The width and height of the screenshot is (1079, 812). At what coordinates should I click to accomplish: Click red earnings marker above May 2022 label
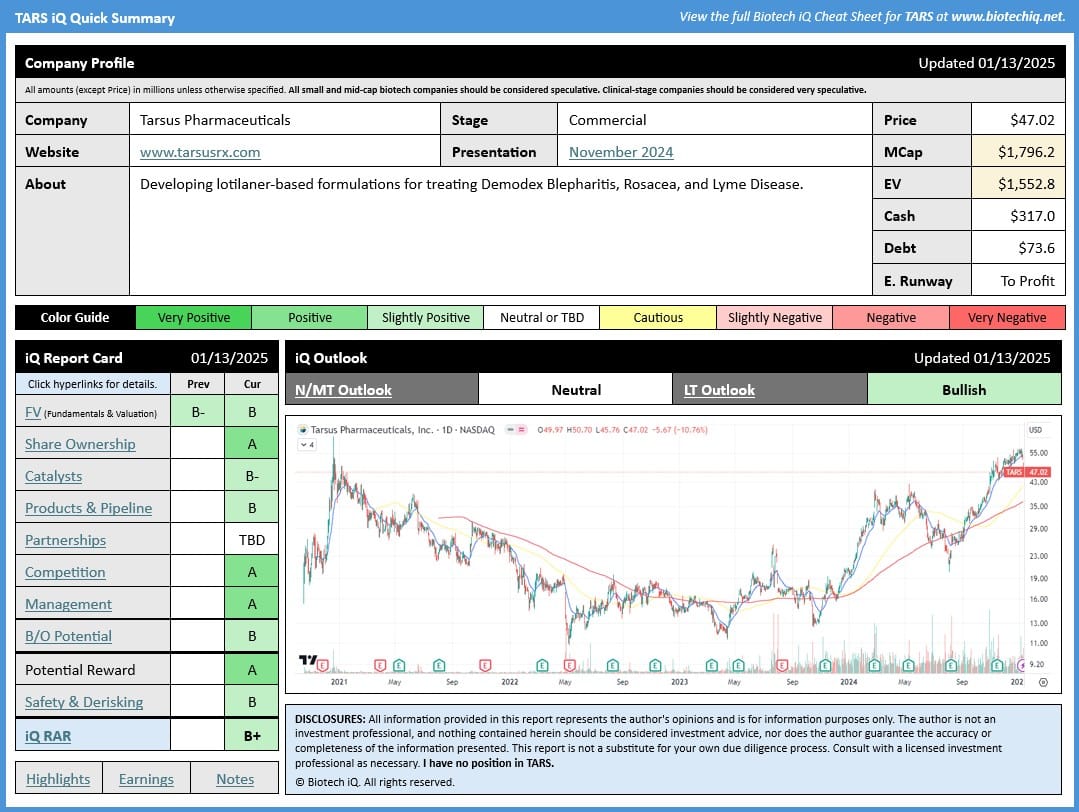point(570,665)
